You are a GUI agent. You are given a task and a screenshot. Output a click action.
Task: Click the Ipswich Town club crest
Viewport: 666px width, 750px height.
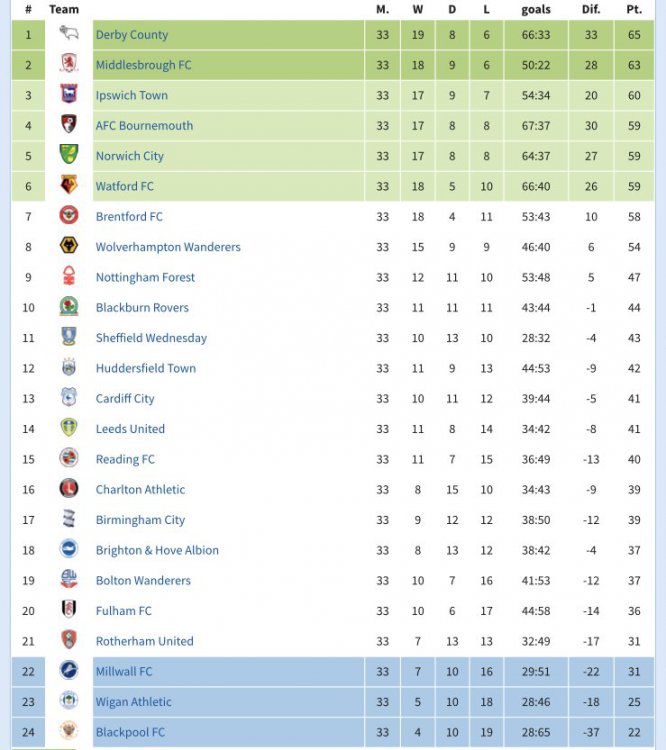click(x=68, y=95)
